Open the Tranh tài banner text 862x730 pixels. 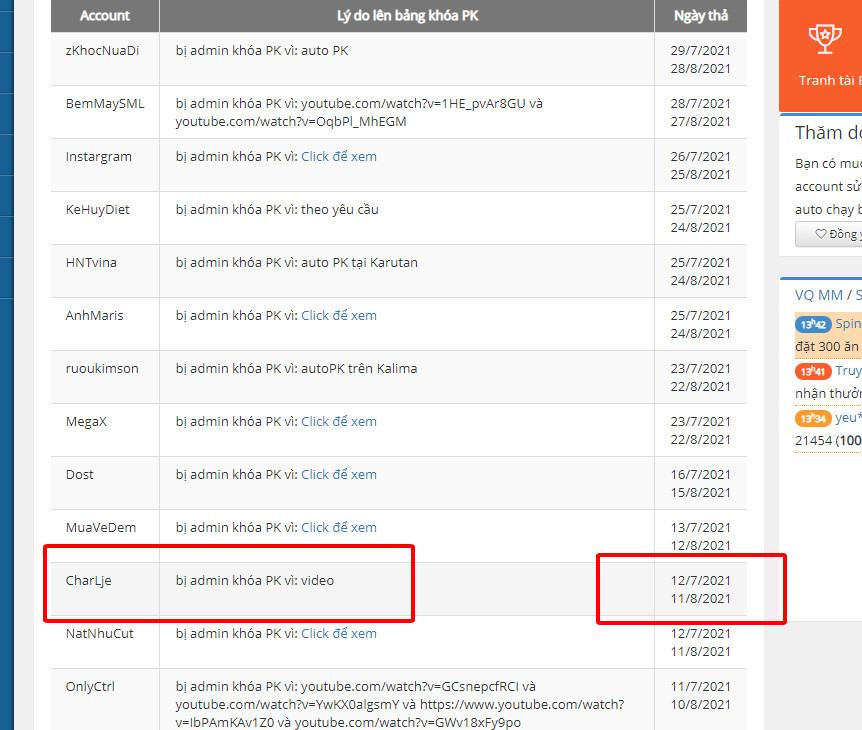(830, 80)
